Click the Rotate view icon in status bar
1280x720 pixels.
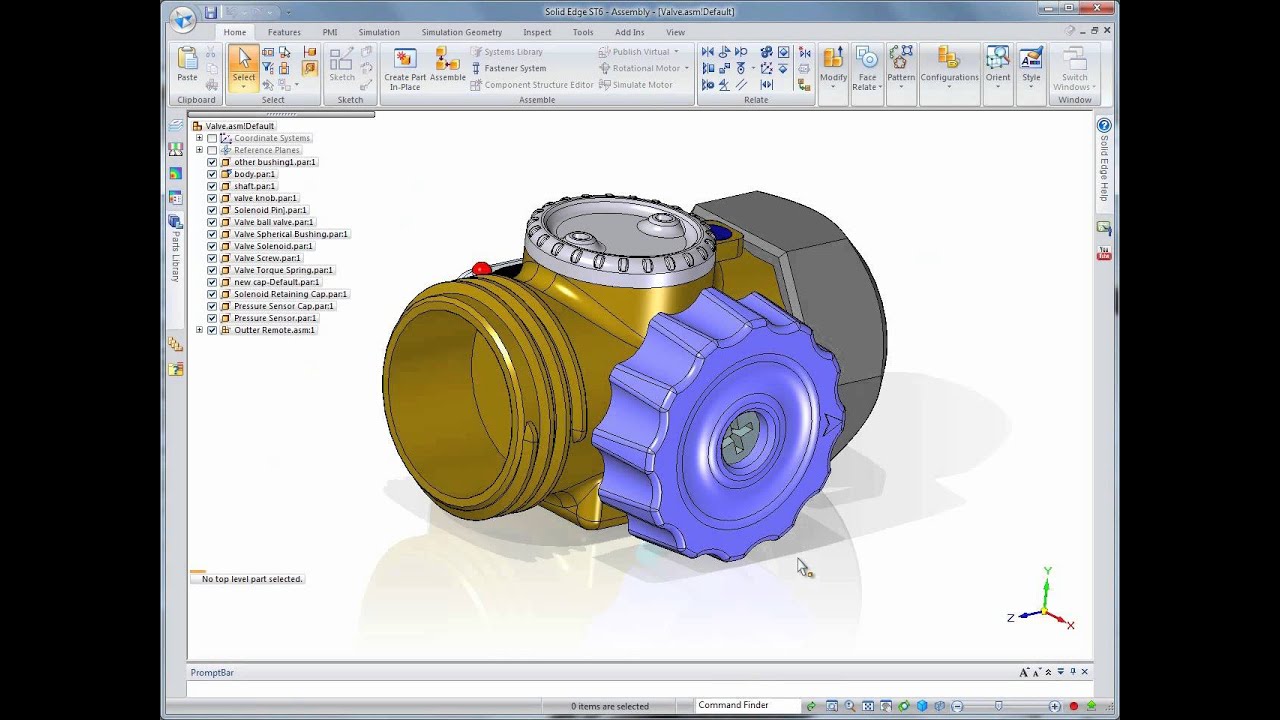click(x=904, y=706)
